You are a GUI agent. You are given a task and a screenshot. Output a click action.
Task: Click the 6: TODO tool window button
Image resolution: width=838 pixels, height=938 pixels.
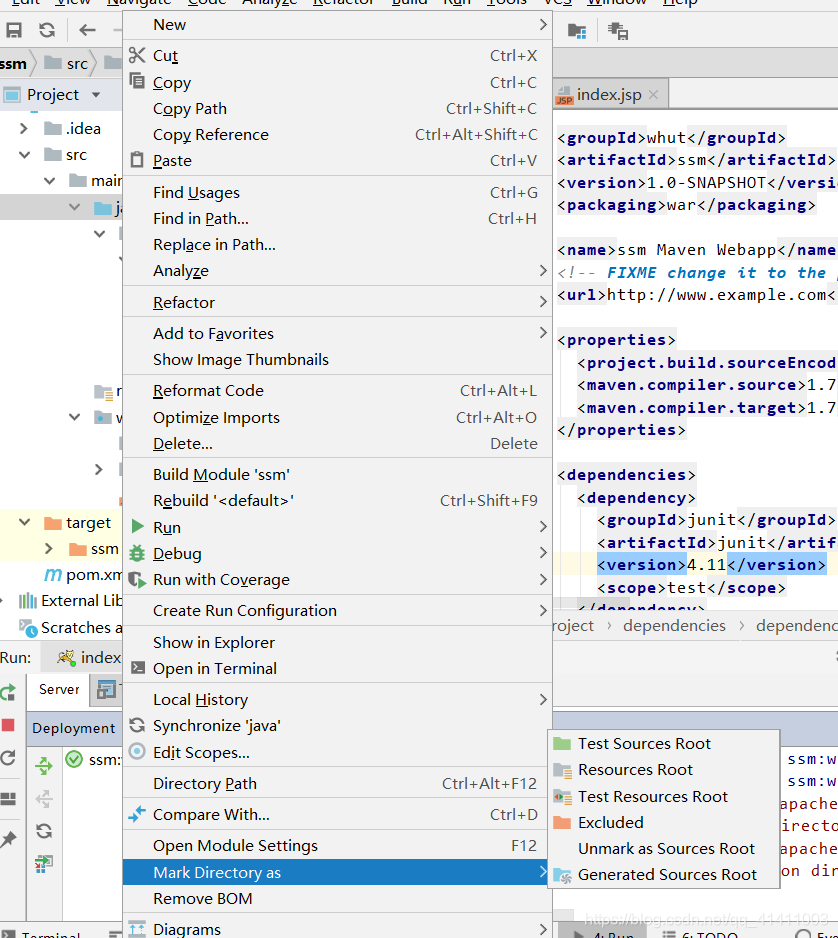click(x=700, y=934)
